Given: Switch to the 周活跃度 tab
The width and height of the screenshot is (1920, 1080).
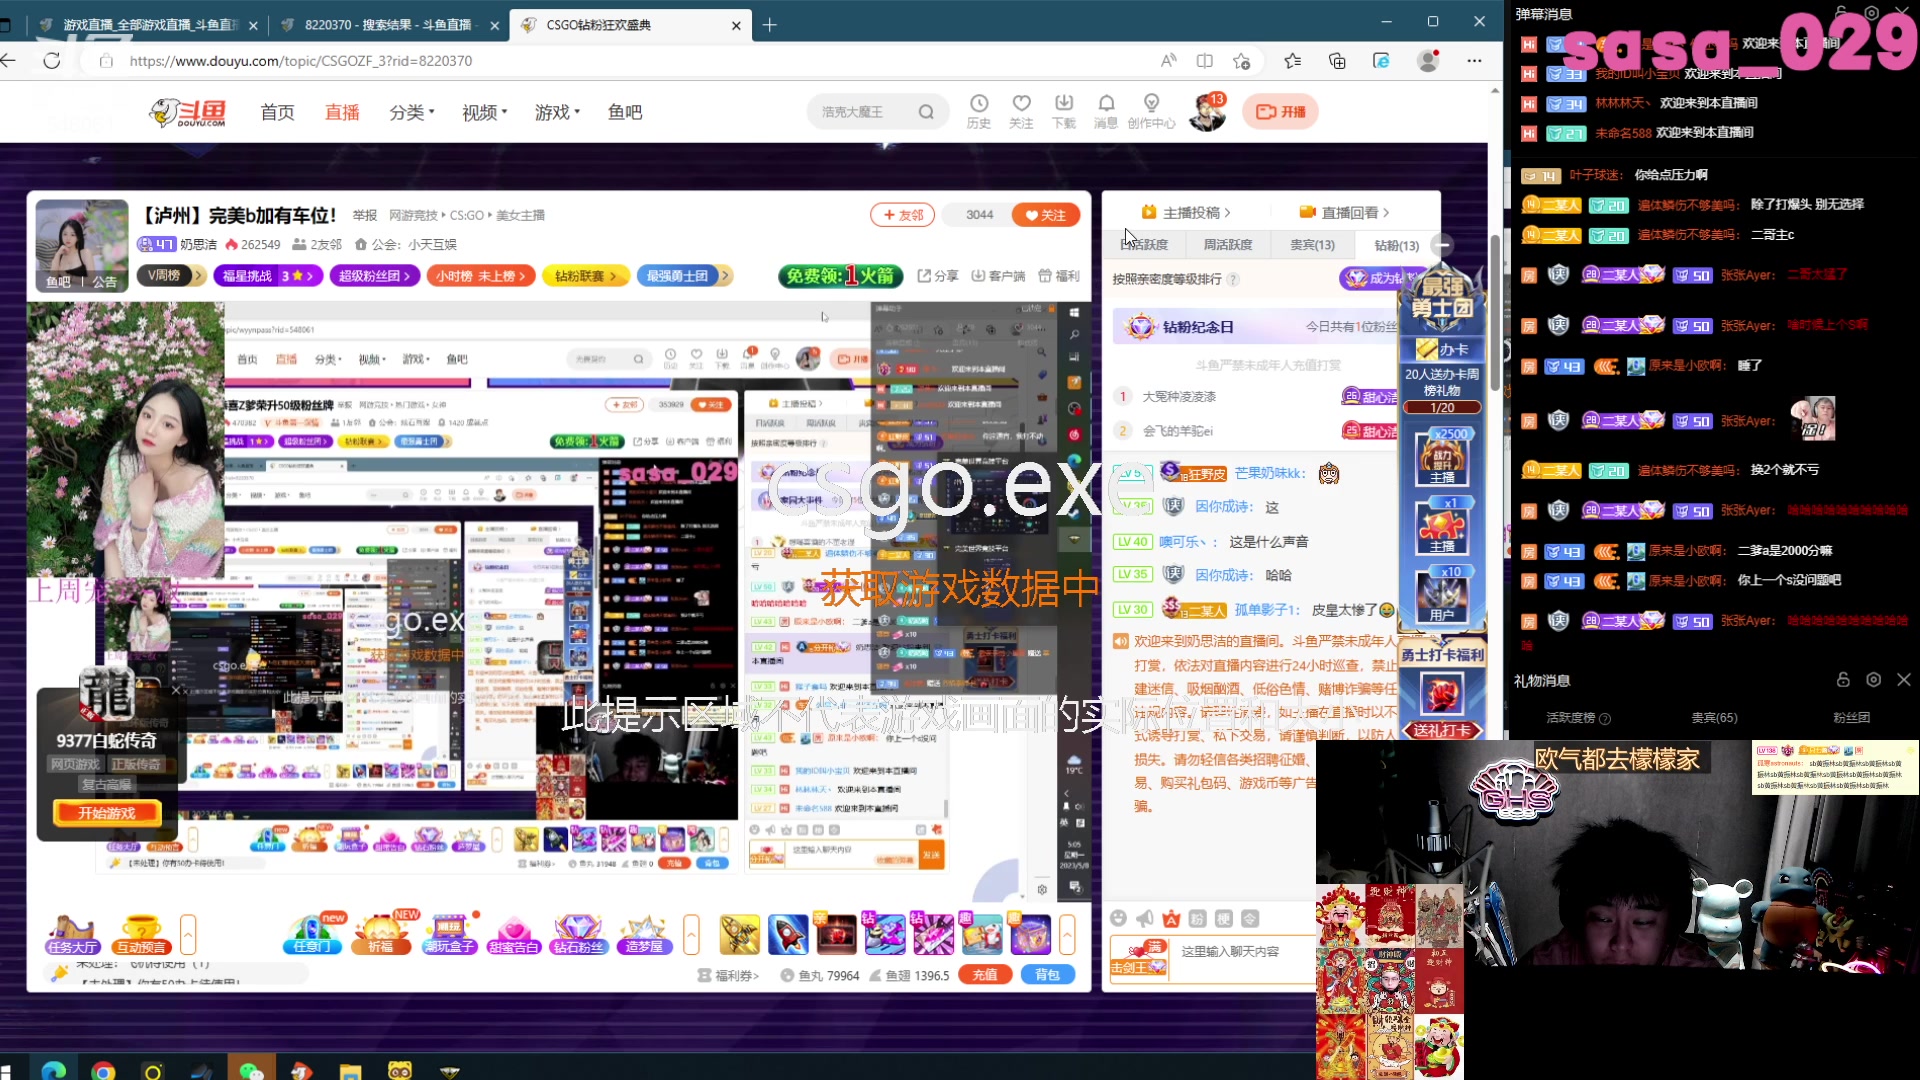Looking at the screenshot, I should point(1227,245).
